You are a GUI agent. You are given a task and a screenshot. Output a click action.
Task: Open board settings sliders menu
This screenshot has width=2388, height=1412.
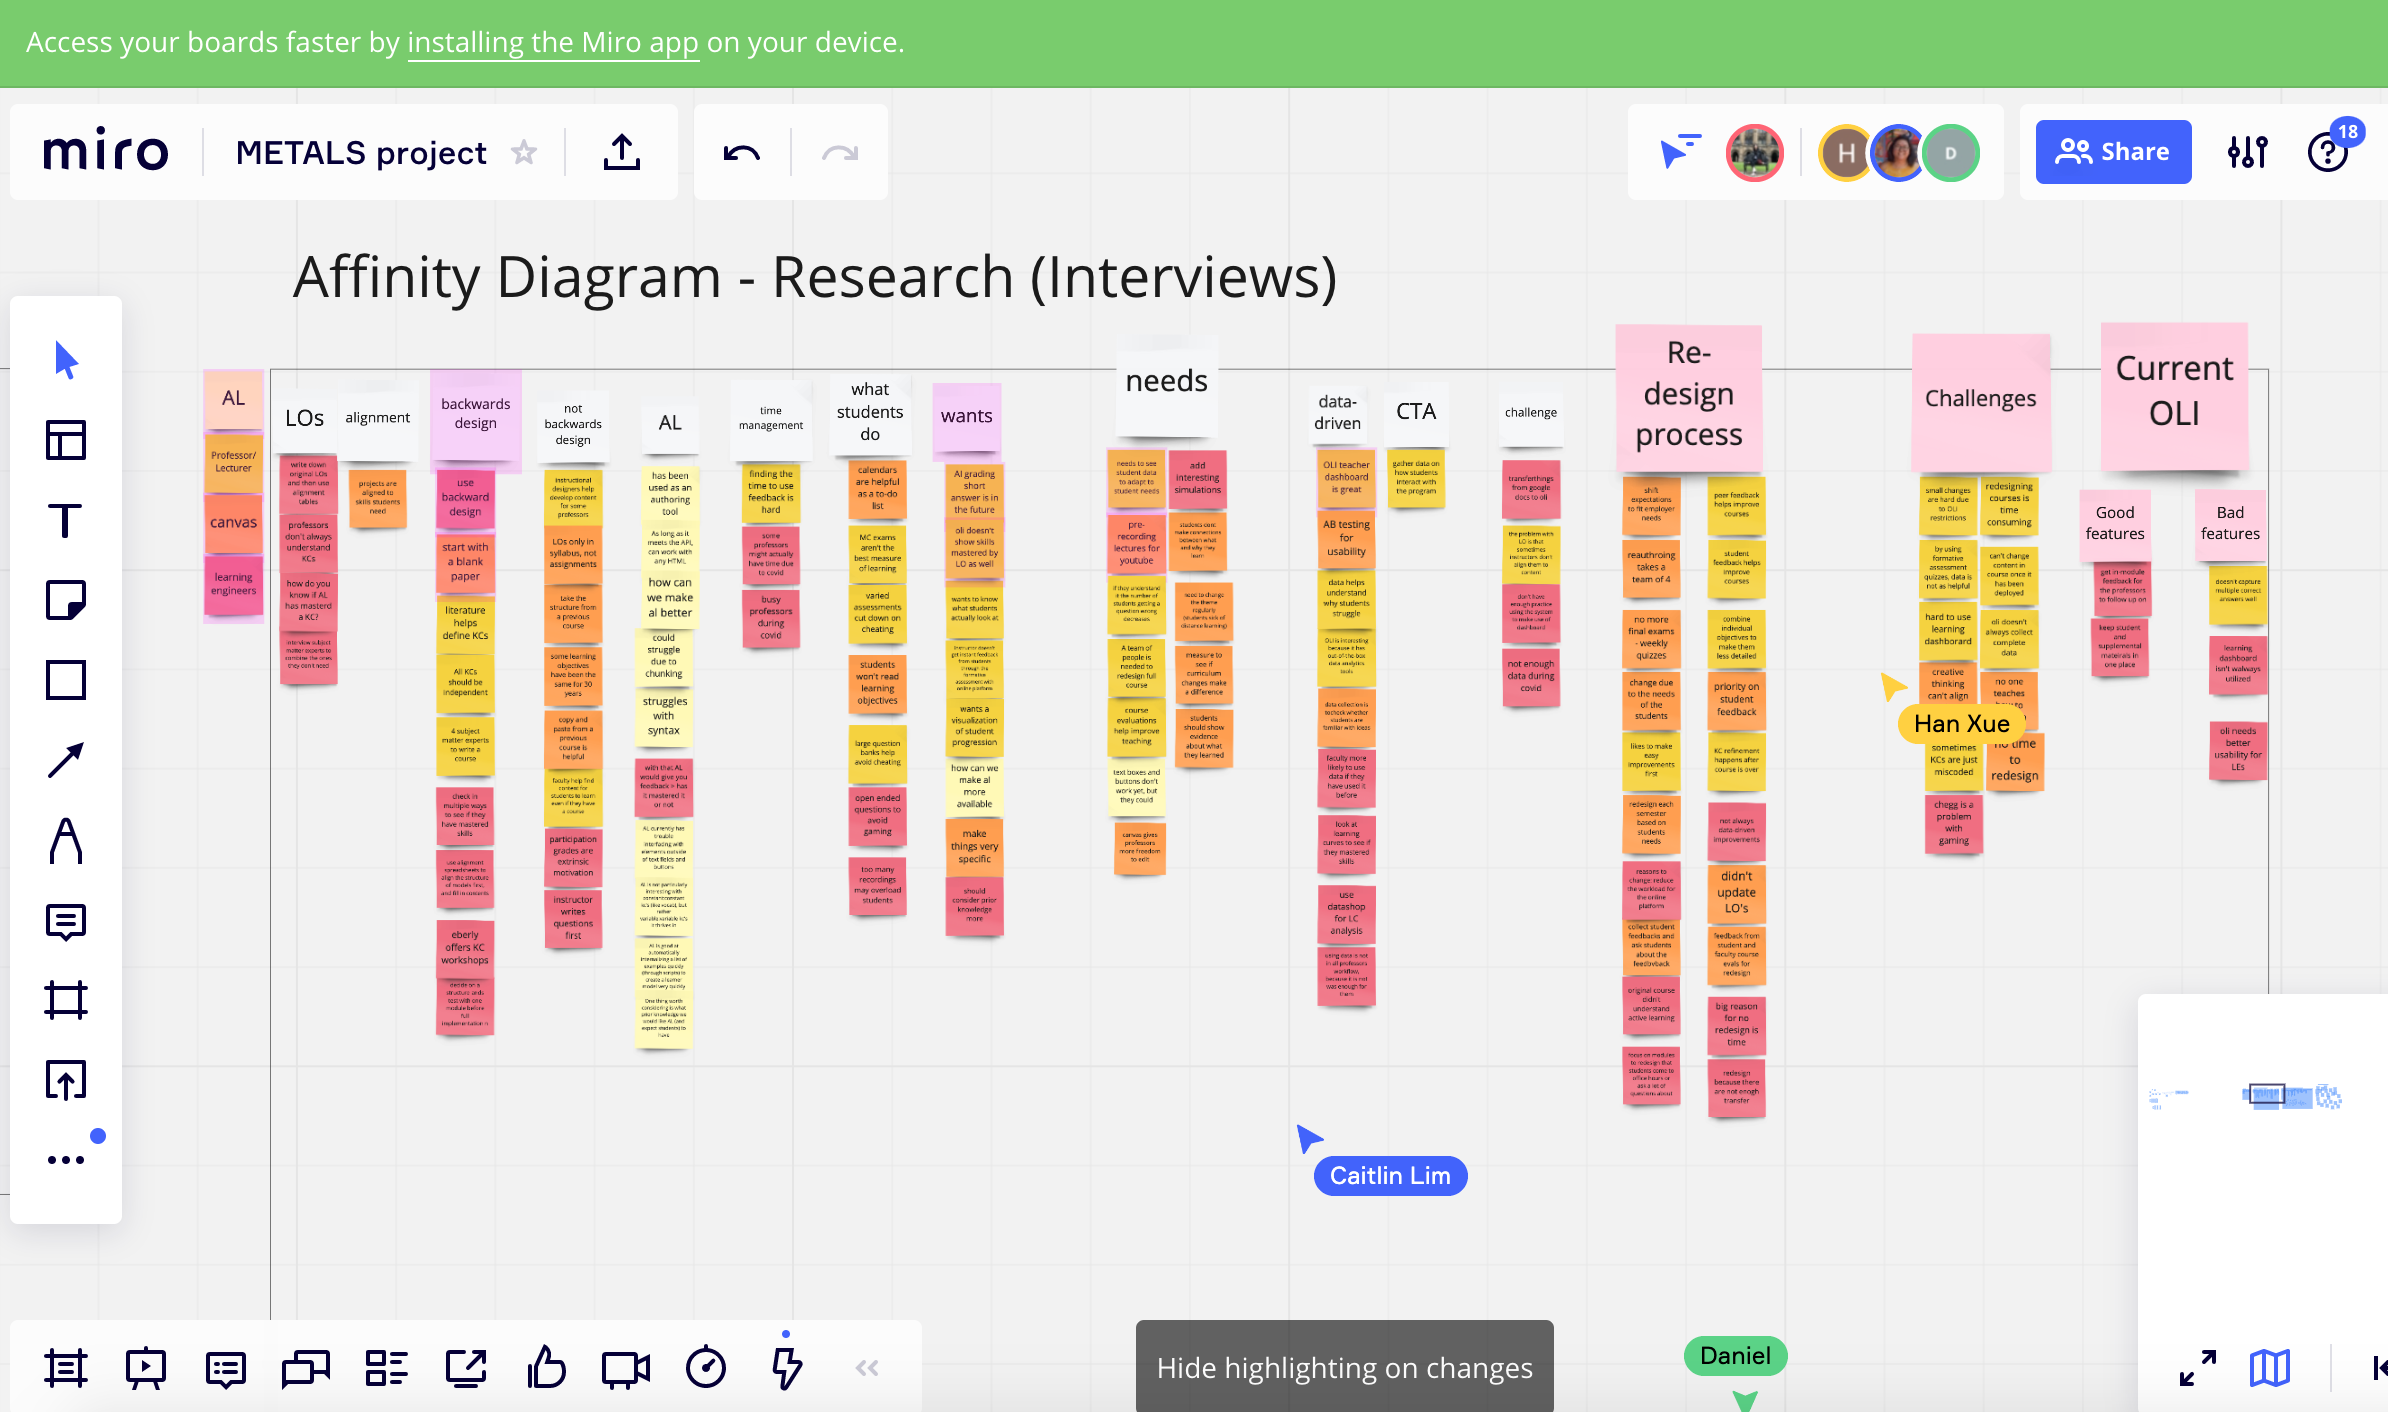click(2247, 152)
